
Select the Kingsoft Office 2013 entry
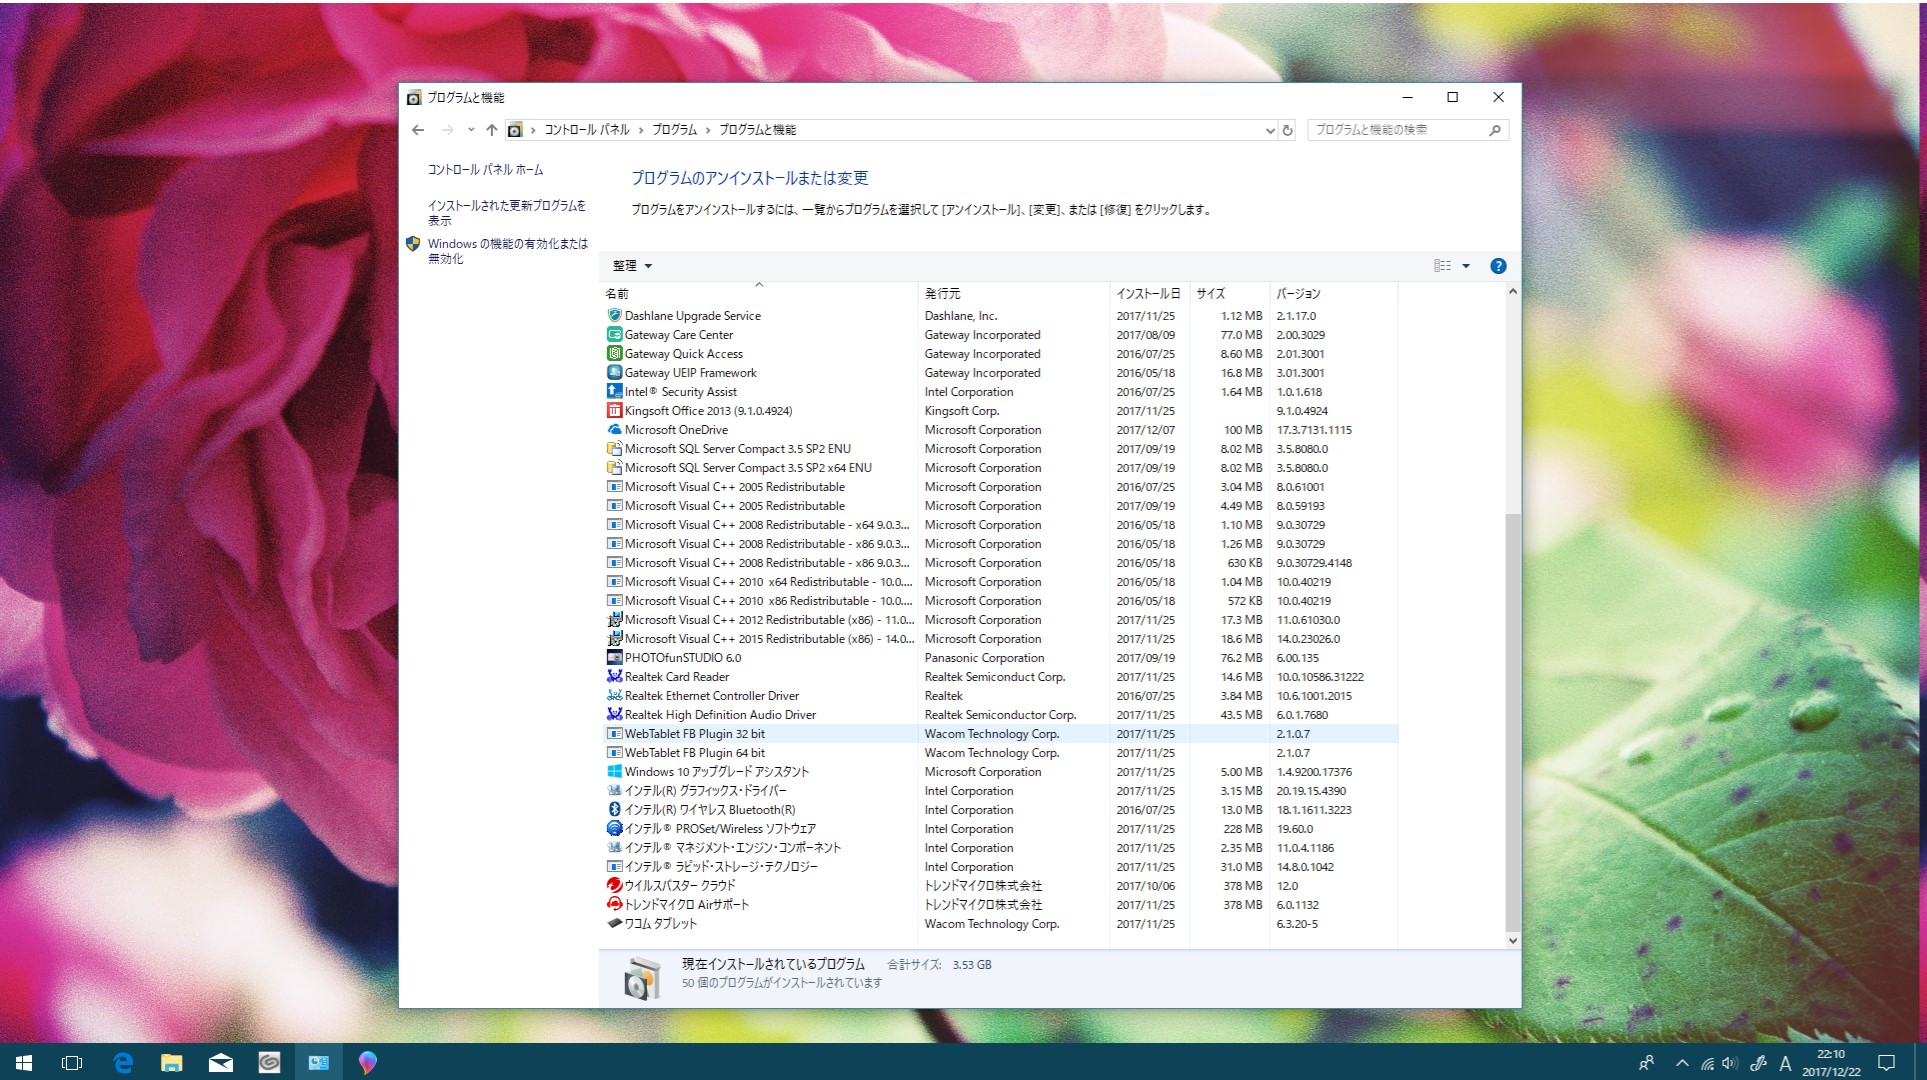(708, 411)
